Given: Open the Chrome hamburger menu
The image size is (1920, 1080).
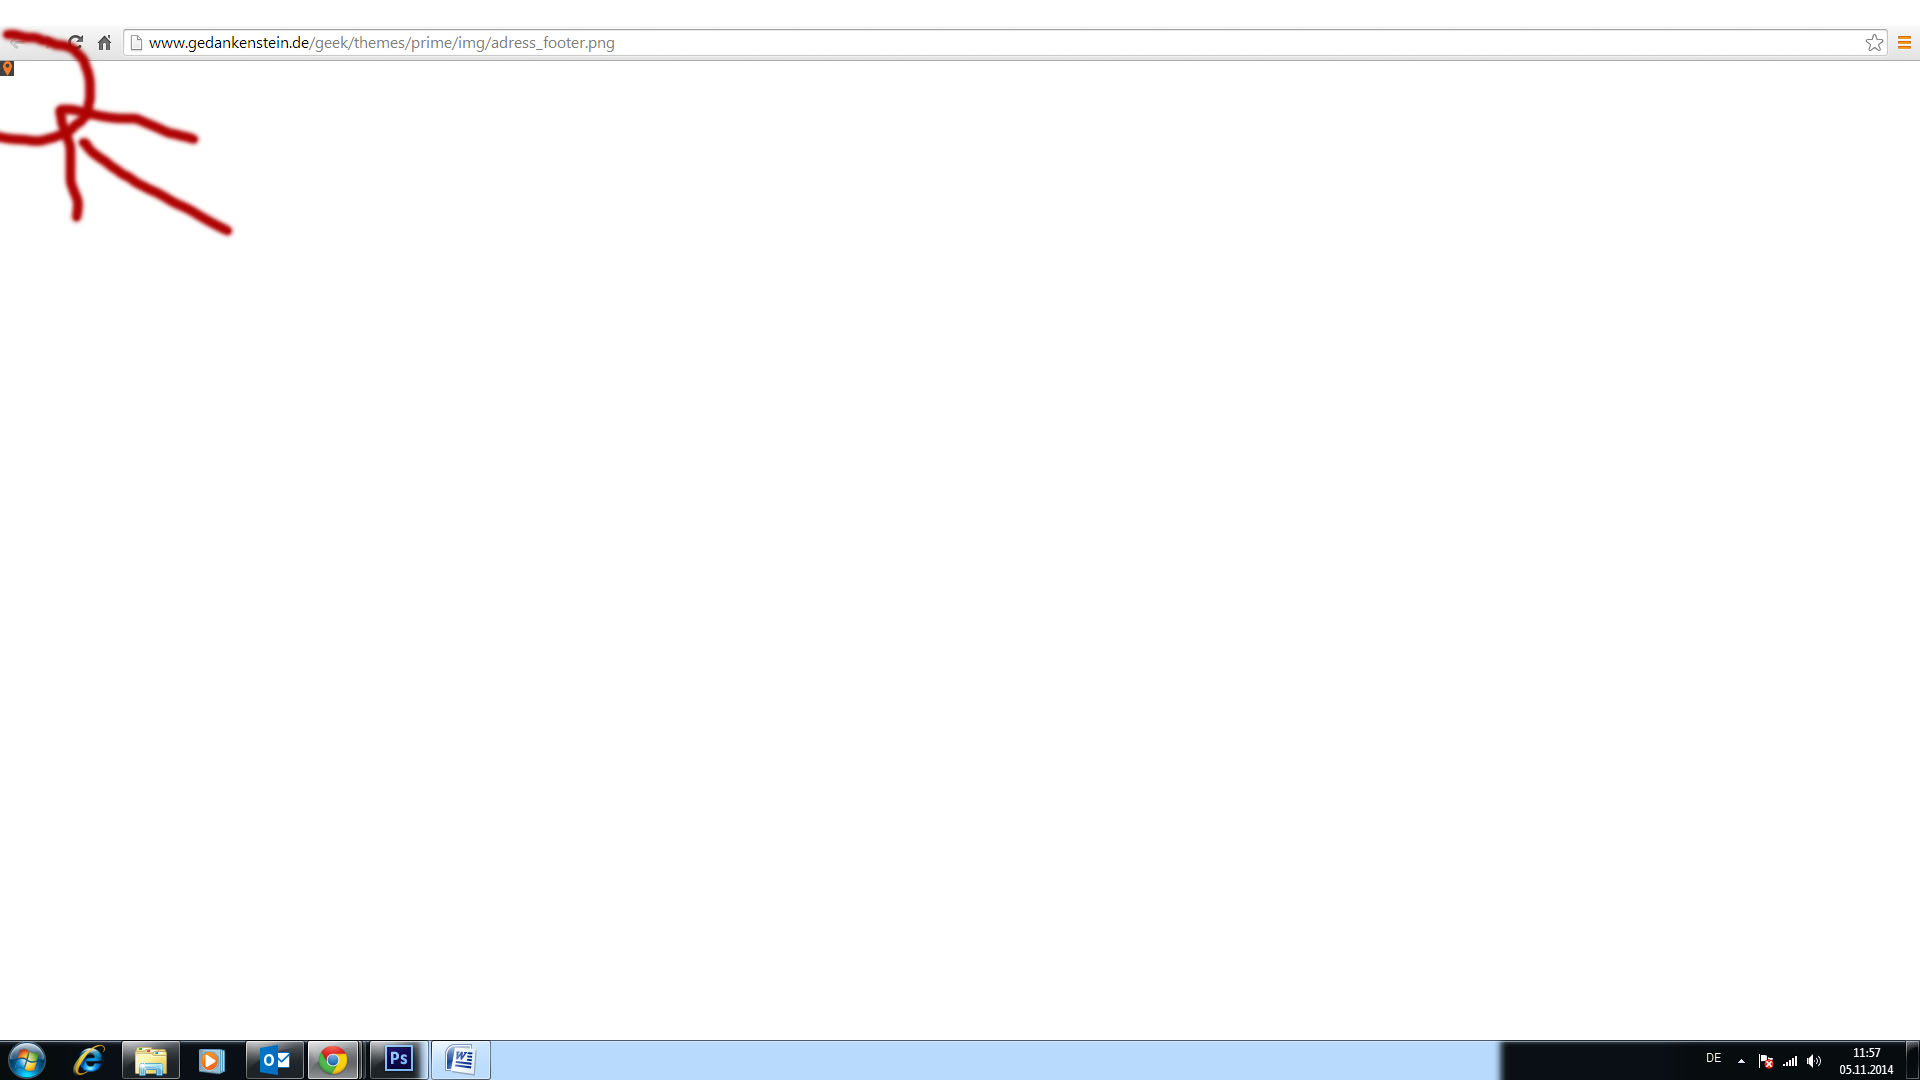Looking at the screenshot, I should pyautogui.click(x=1904, y=42).
